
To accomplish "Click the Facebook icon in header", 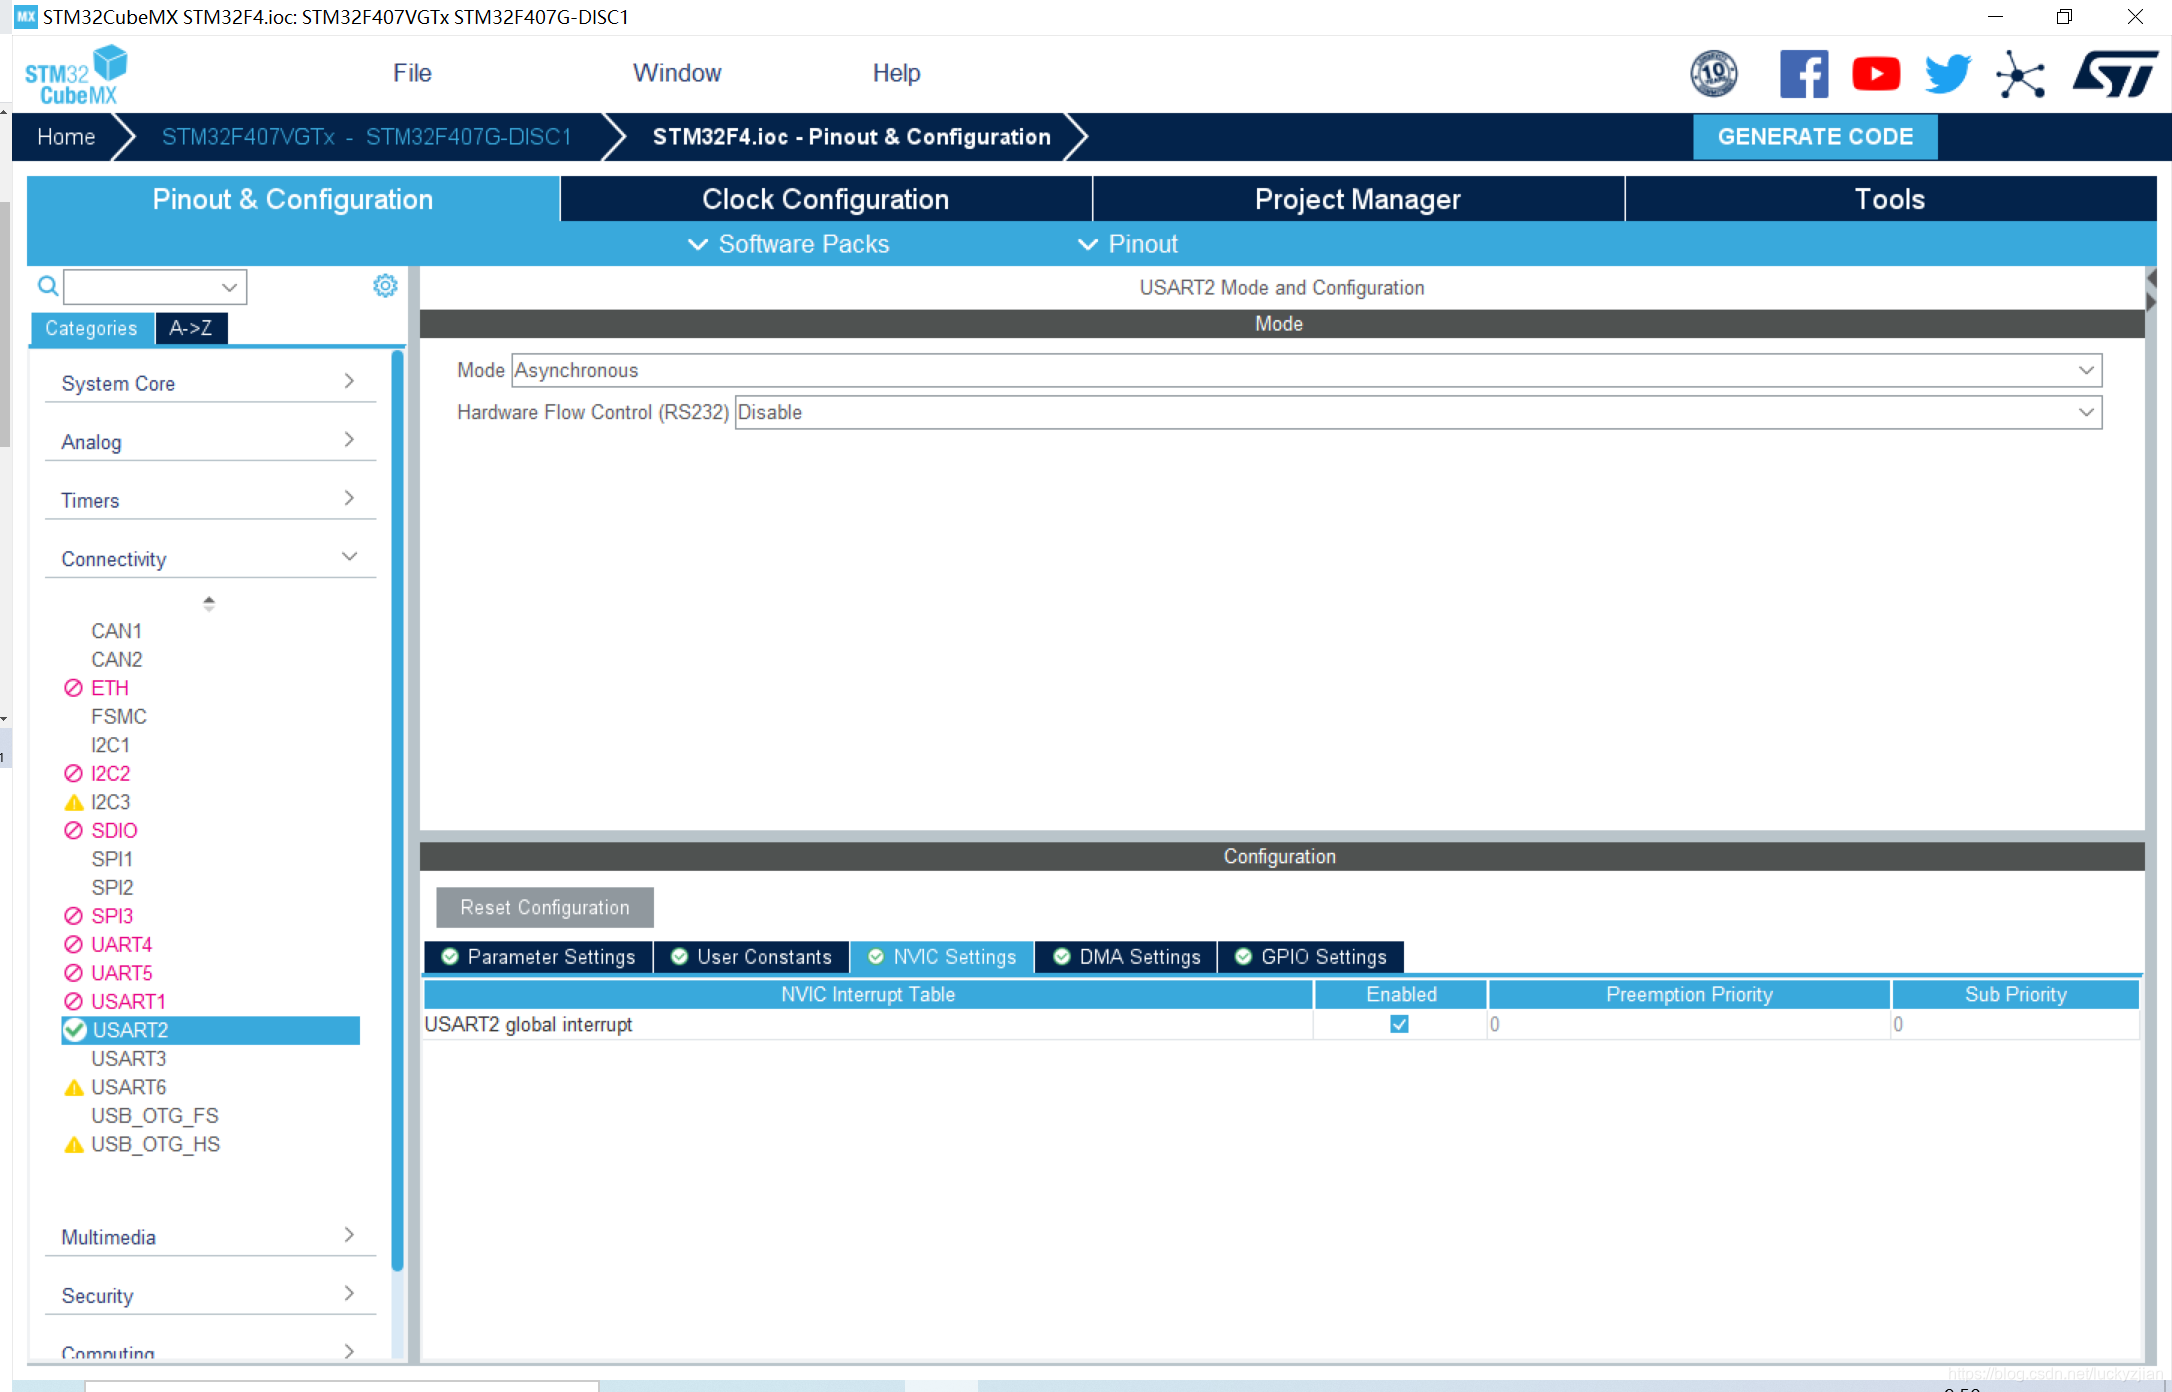I will pos(1803,74).
